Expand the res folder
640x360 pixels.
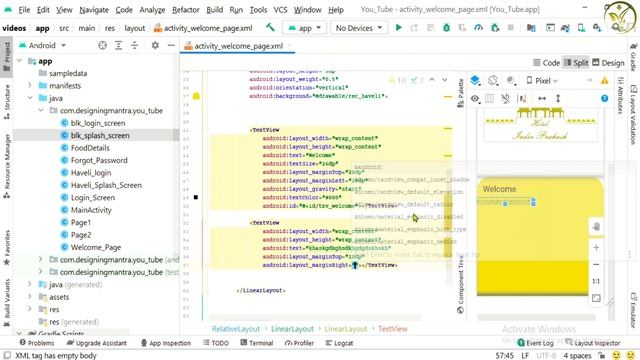[x=30, y=309]
